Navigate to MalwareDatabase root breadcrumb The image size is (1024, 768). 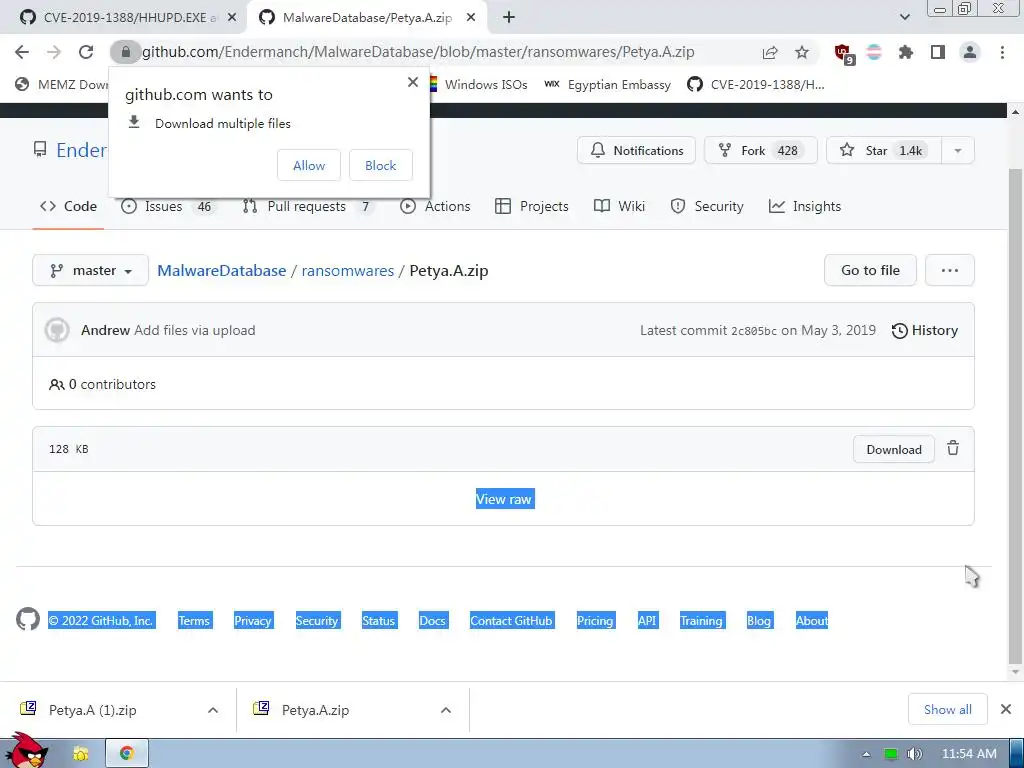click(x=221, y=270)
